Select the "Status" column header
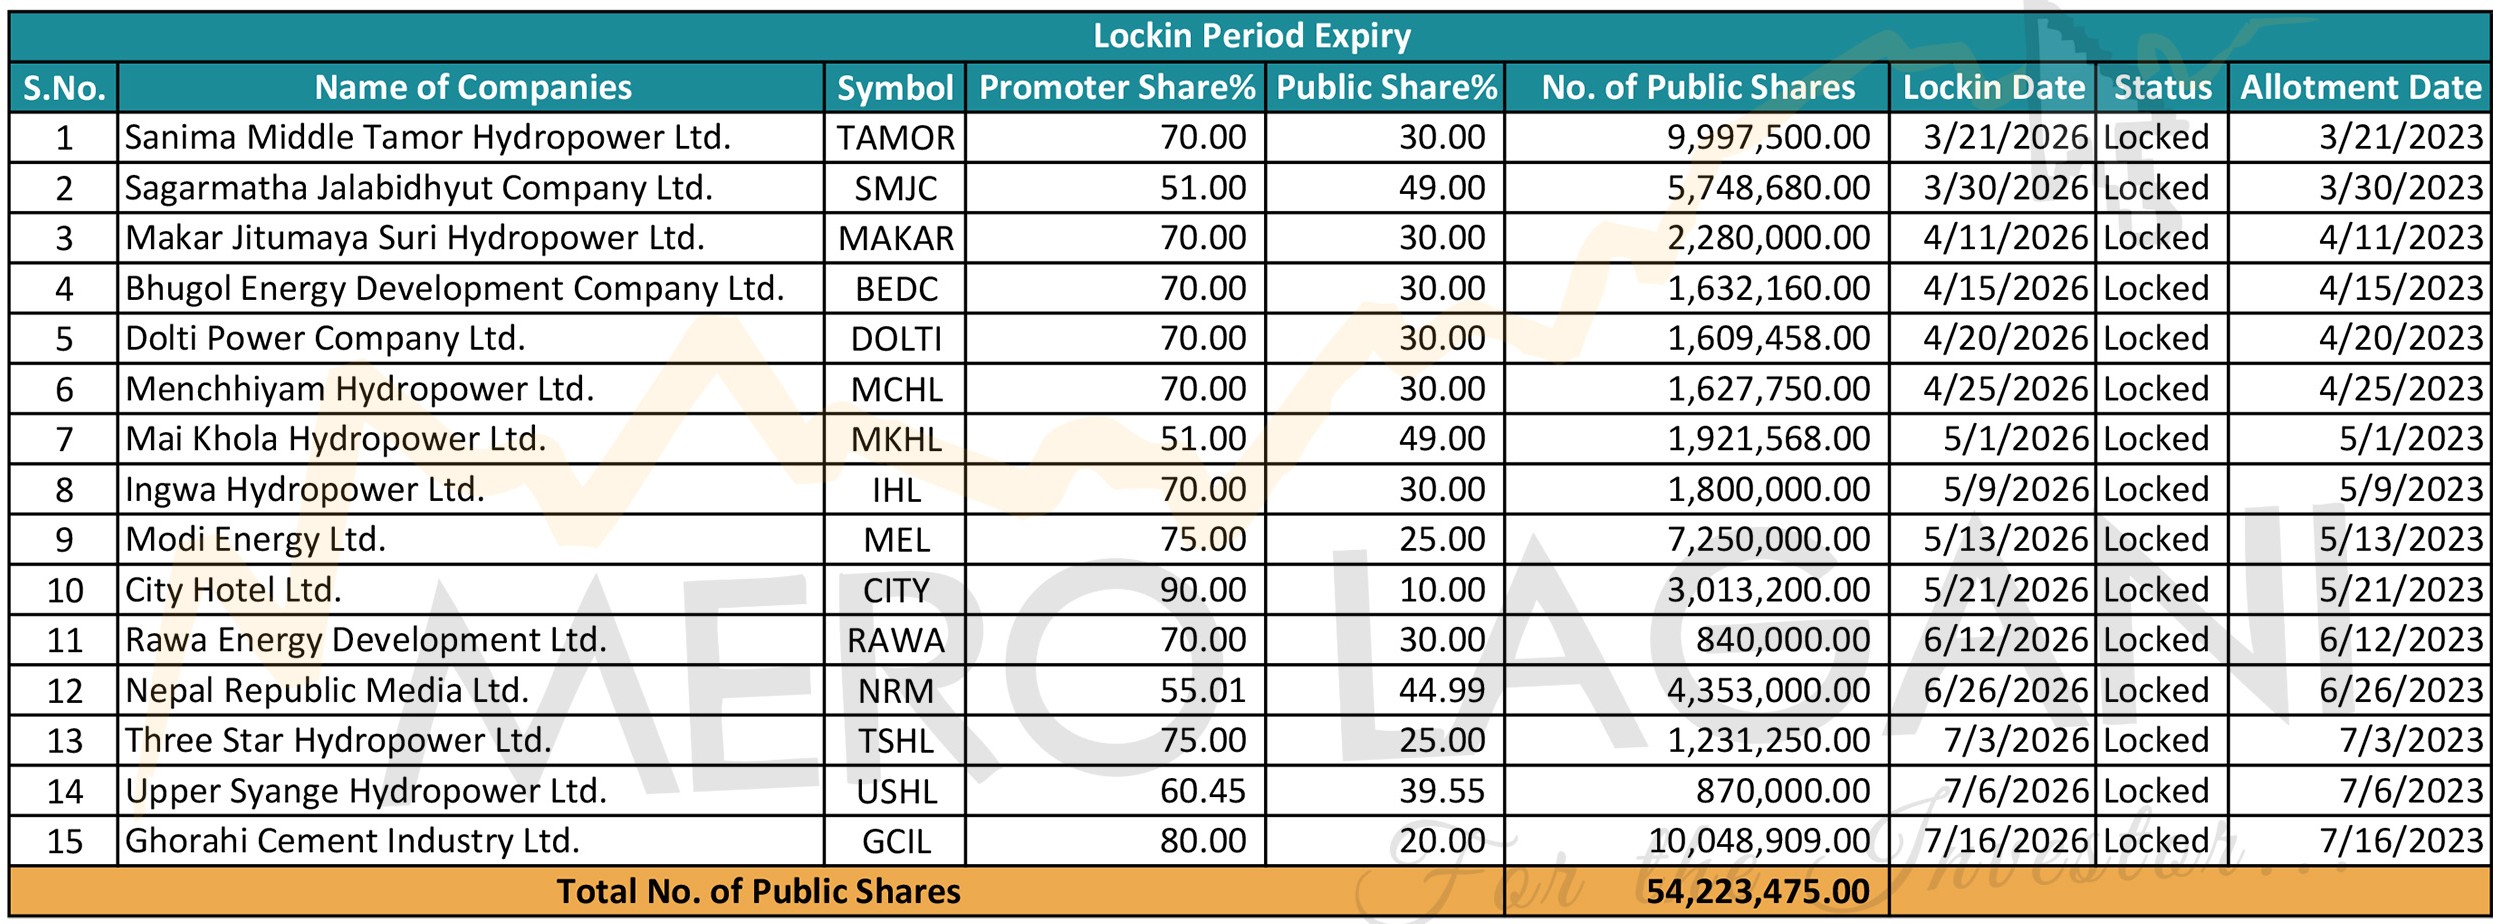The image size is (2493, 924). coord(2162,88)
